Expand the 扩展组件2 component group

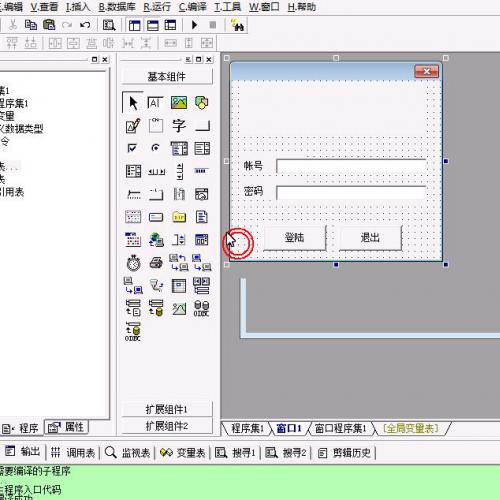coord(167,426)
